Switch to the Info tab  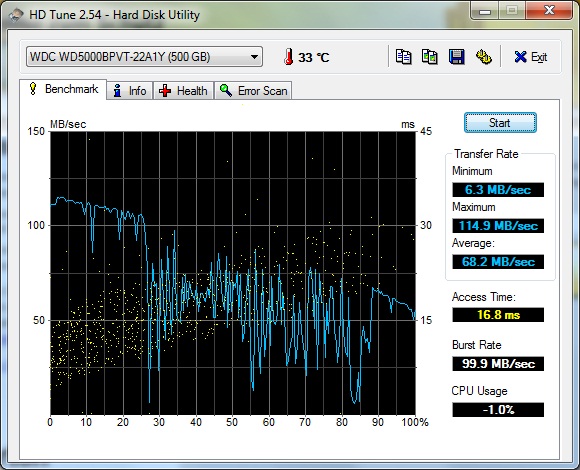tap(130, 91)
